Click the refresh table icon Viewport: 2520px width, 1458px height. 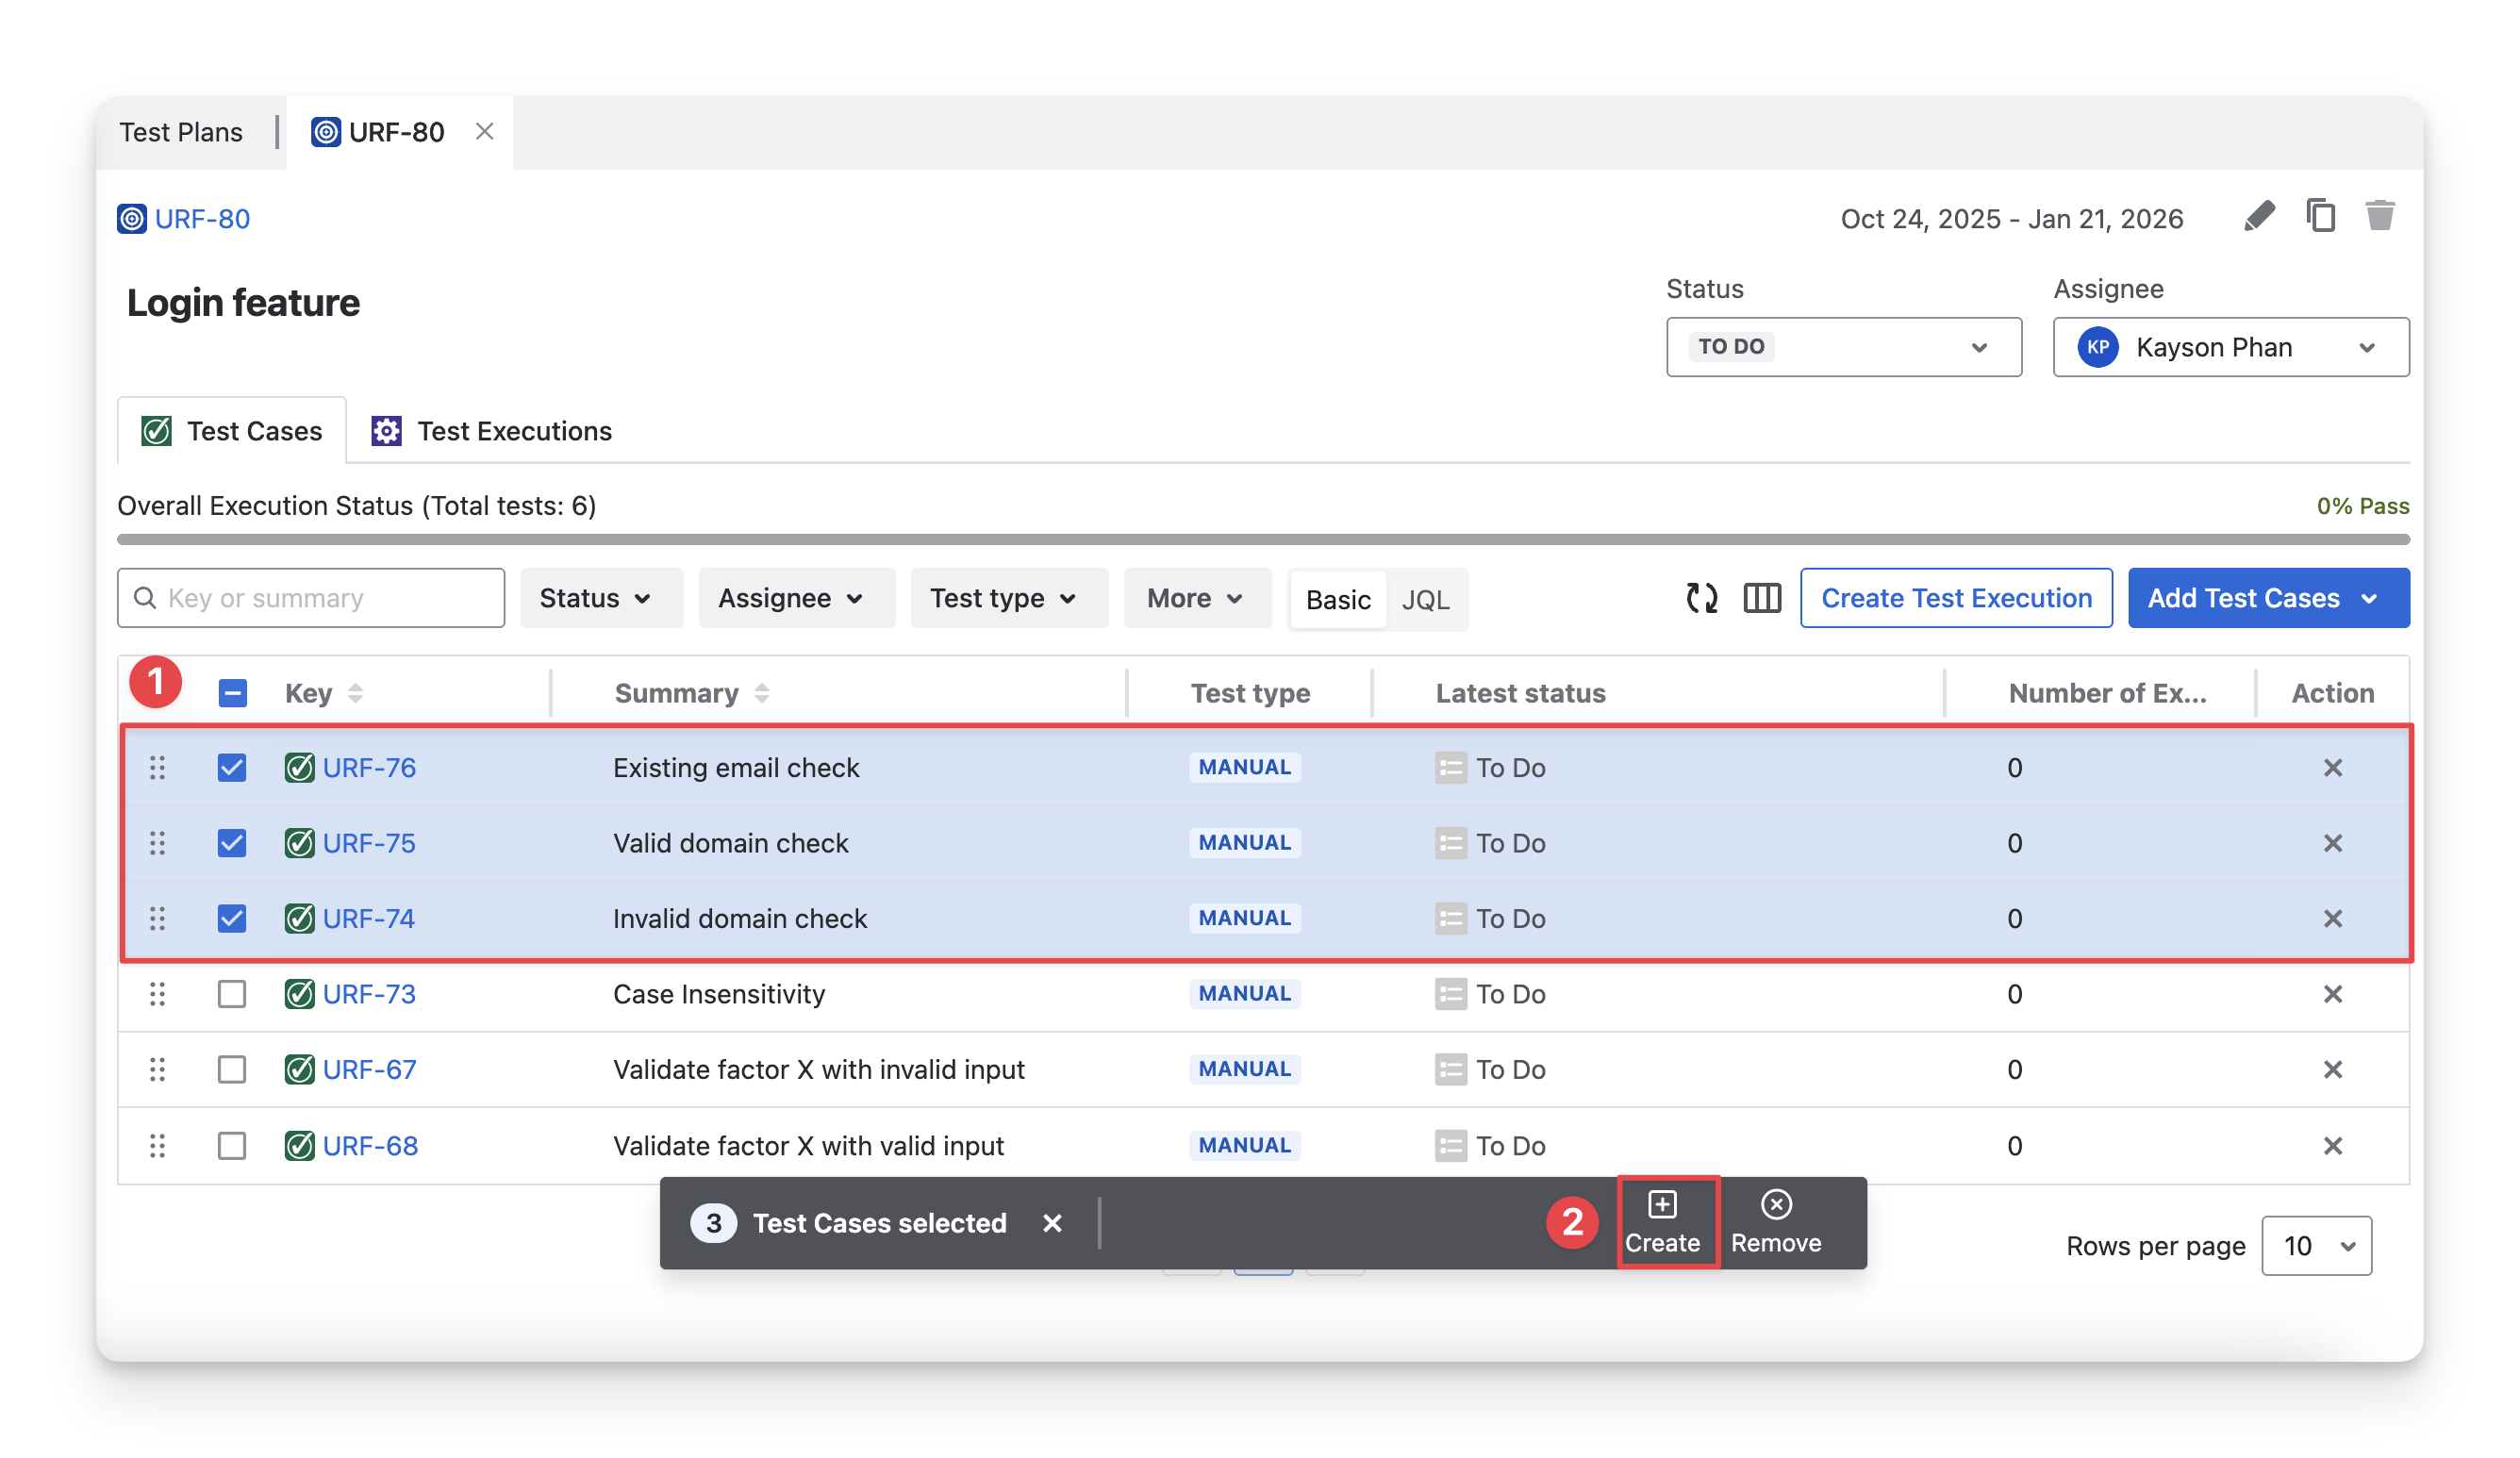pos(1701,598)
